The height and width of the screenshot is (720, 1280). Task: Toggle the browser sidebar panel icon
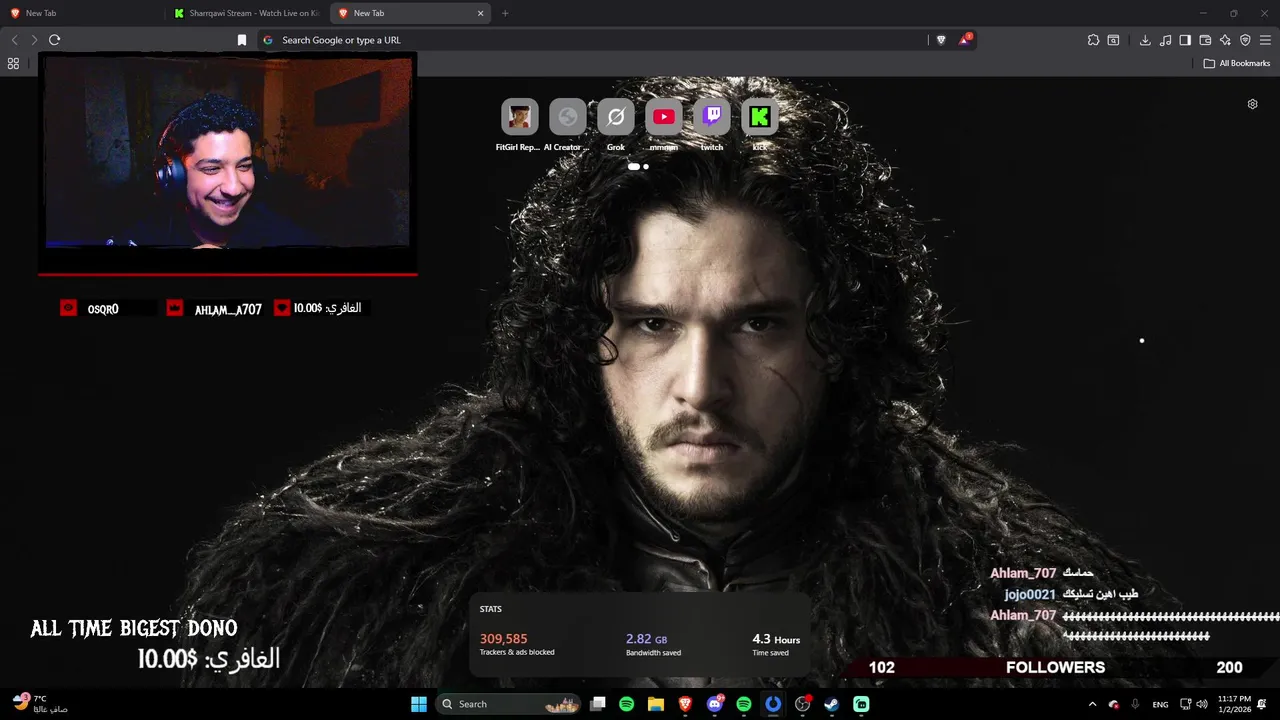[x=1185, y=40]
